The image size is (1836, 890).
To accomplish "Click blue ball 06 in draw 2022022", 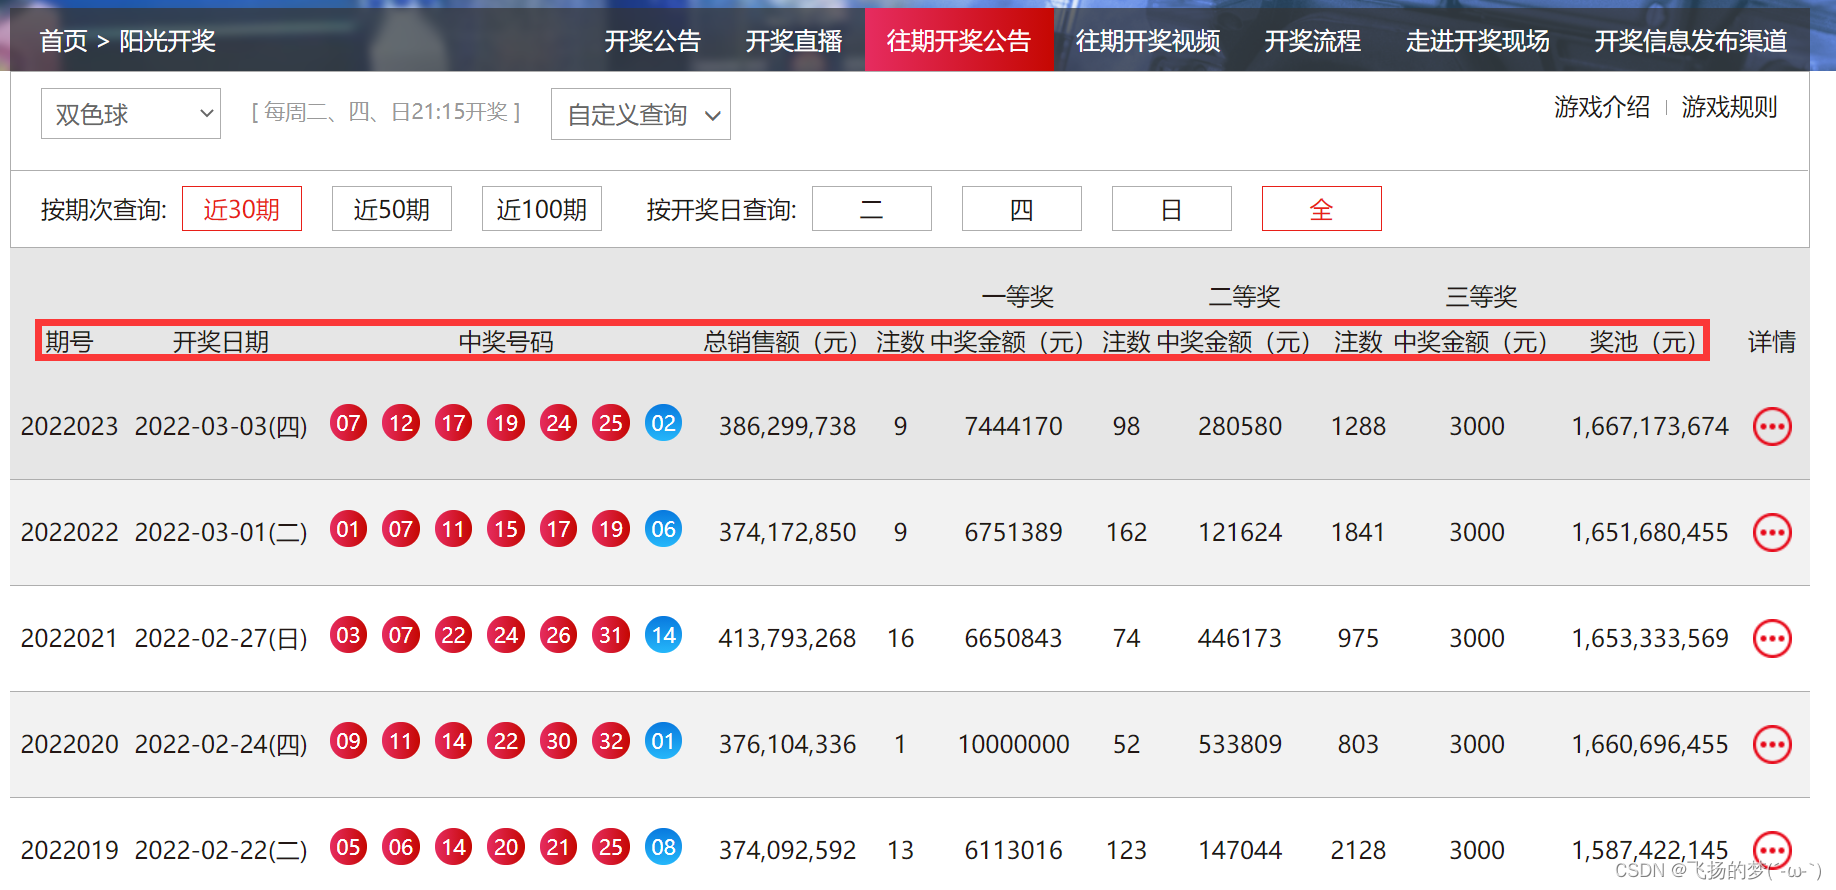I will click(x=663, y=529).
